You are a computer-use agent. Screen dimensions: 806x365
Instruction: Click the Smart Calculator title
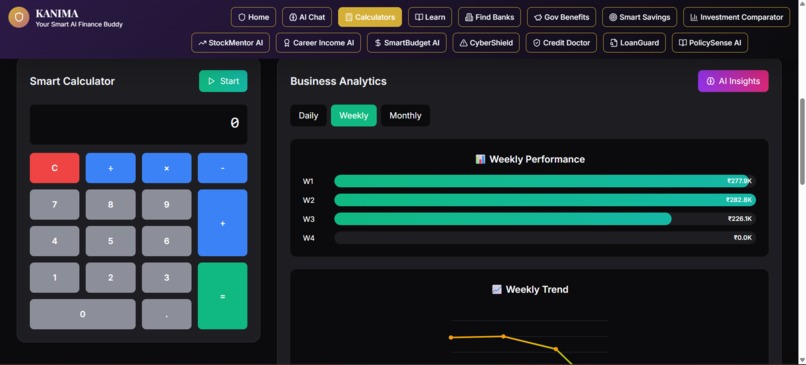tap(72, 81)
